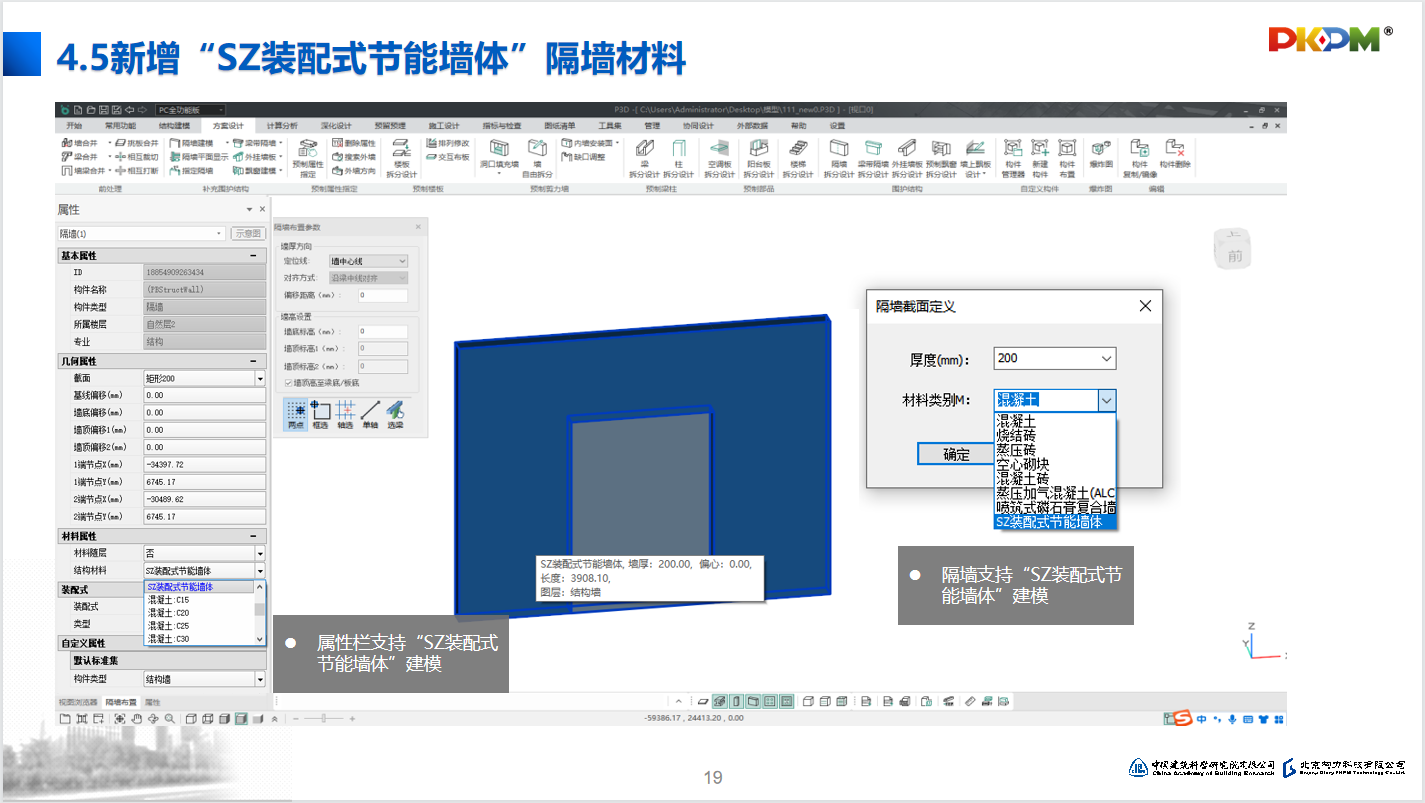Open 厚度(mm) dropdown in dialog
The width and height of the screenshot is (1425, 803).
(x=1105, y=358)
